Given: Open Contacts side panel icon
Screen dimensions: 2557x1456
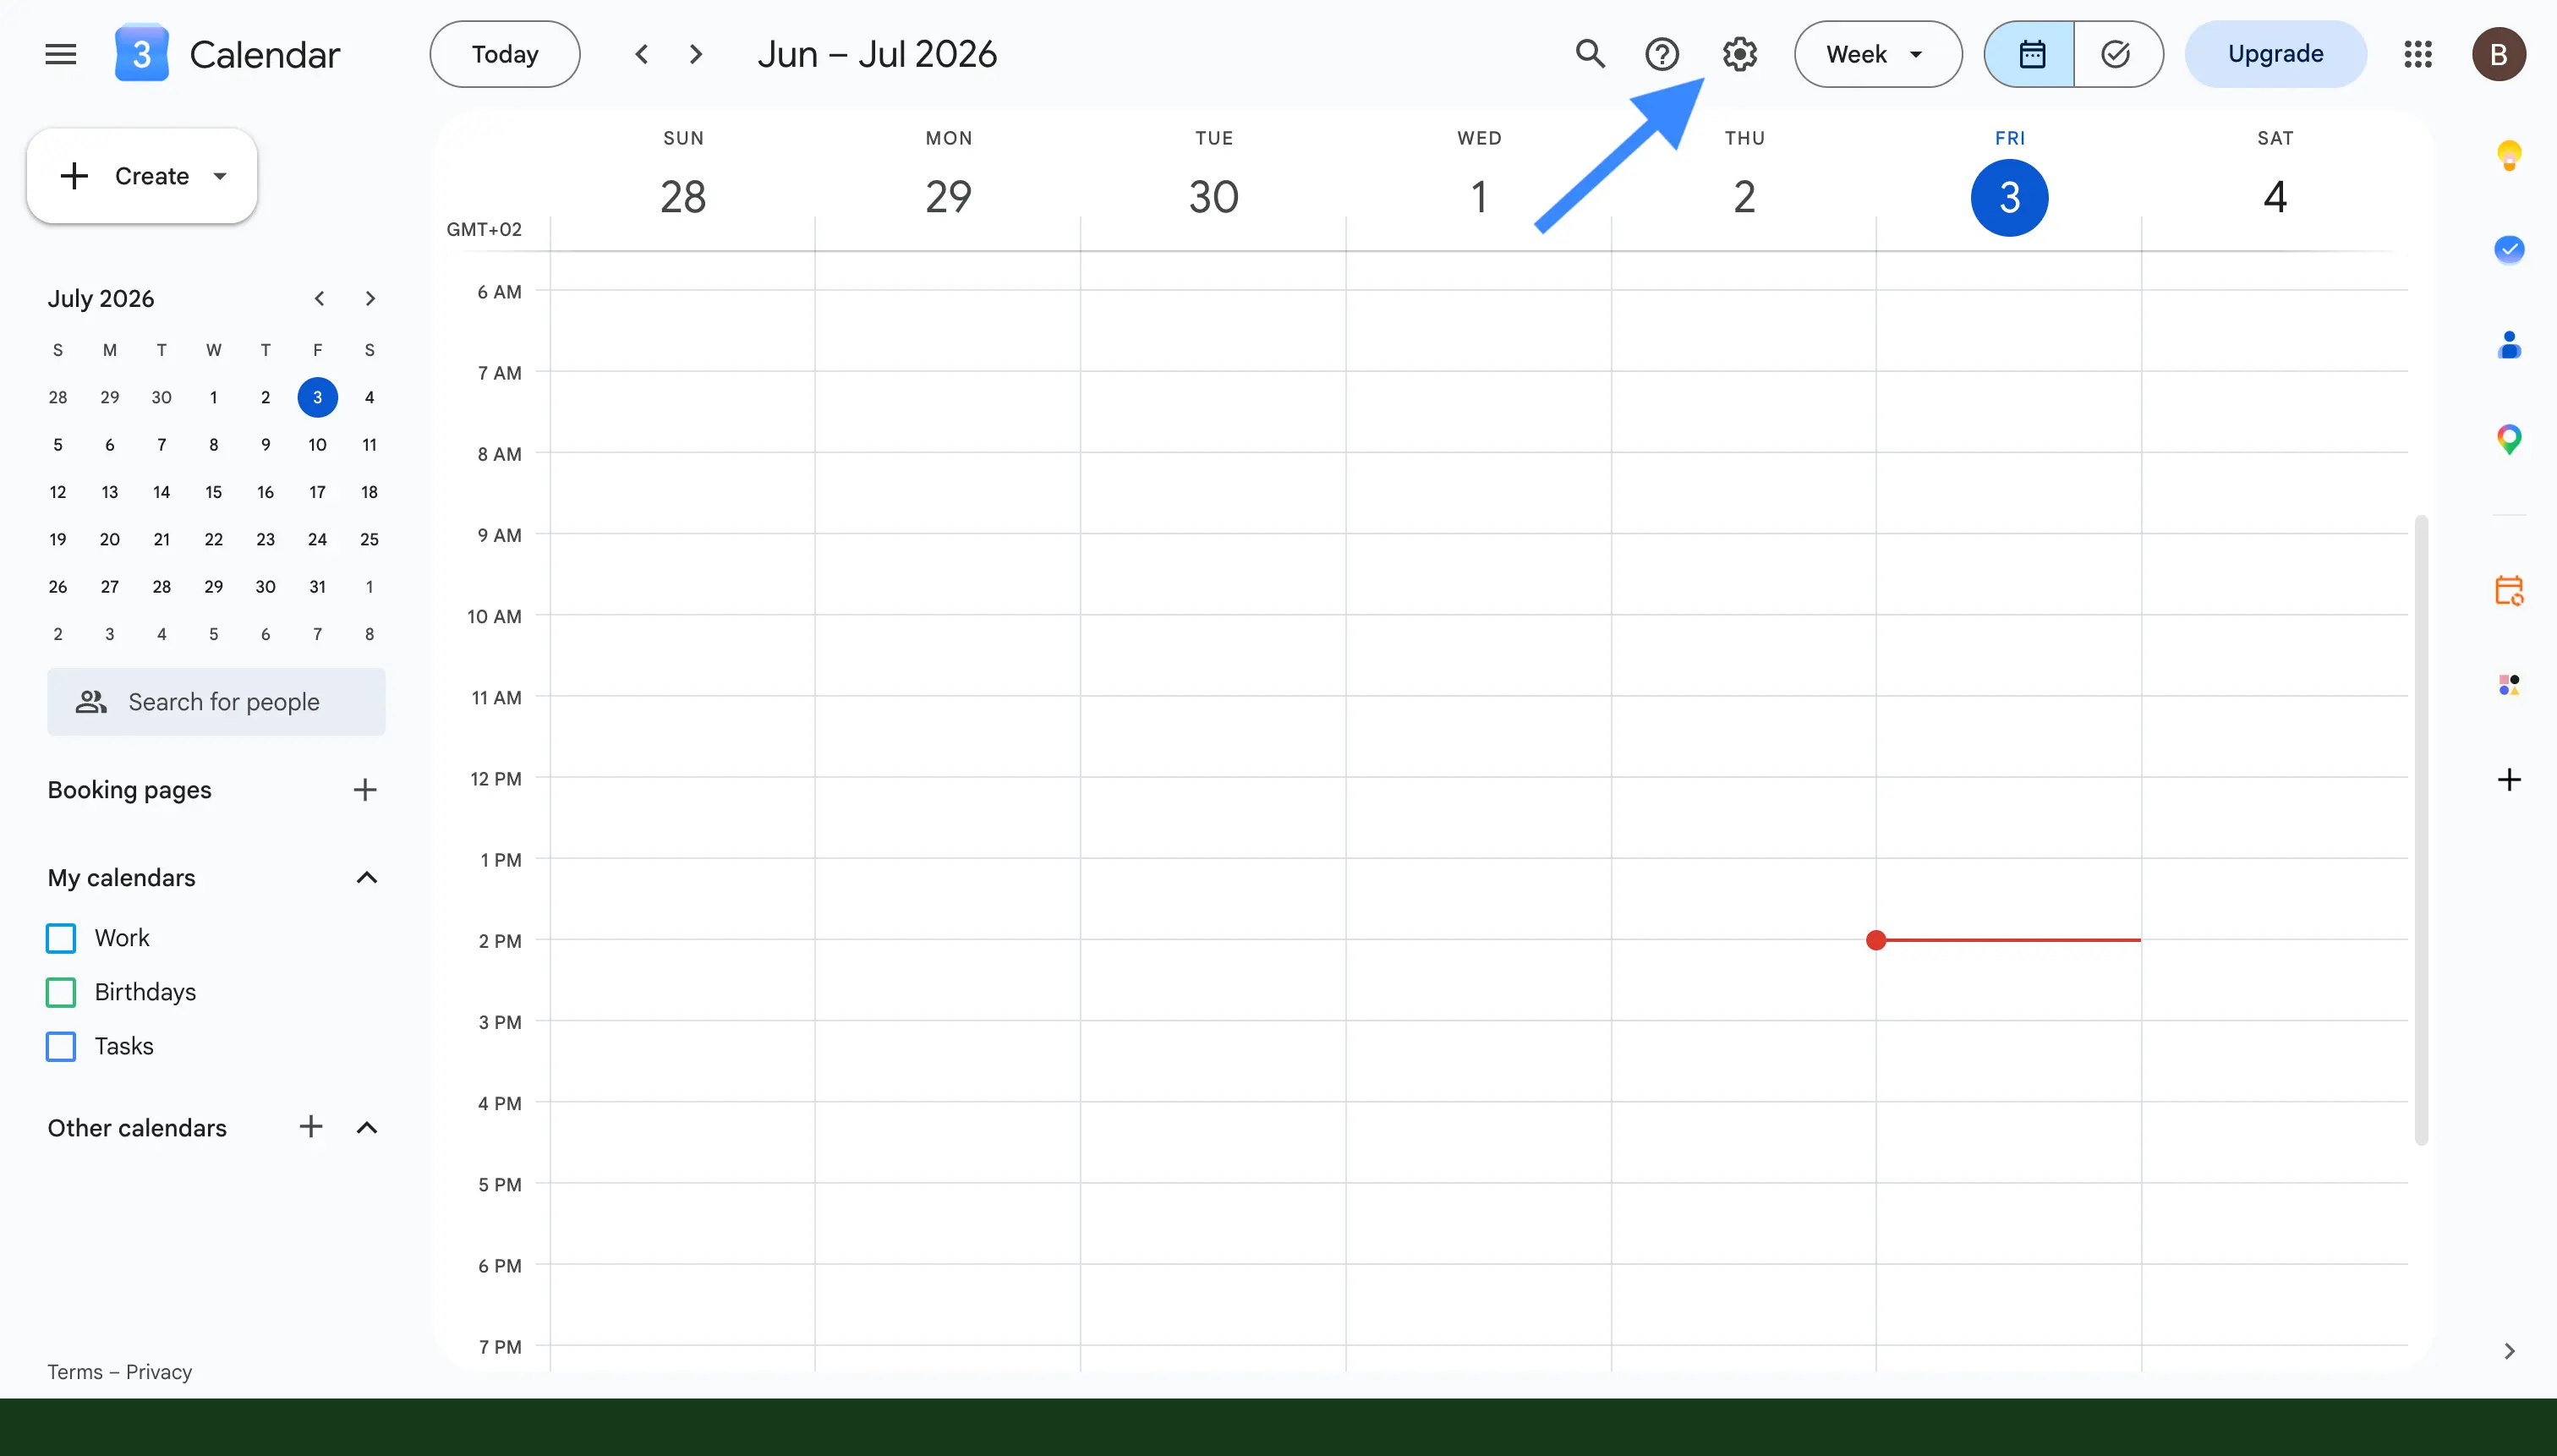Looking at the screenshot, I should pyautogui.click(x=2509, y=345).
